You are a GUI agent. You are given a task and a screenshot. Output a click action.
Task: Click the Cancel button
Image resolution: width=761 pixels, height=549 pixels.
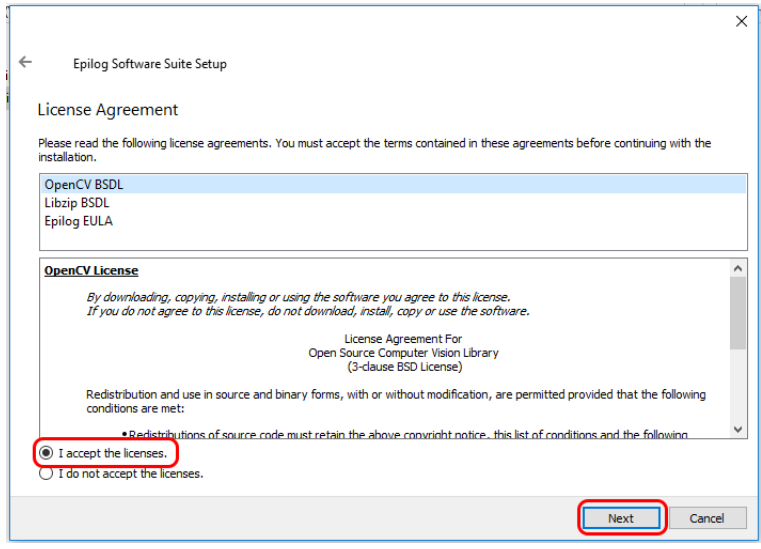point(707,518)
